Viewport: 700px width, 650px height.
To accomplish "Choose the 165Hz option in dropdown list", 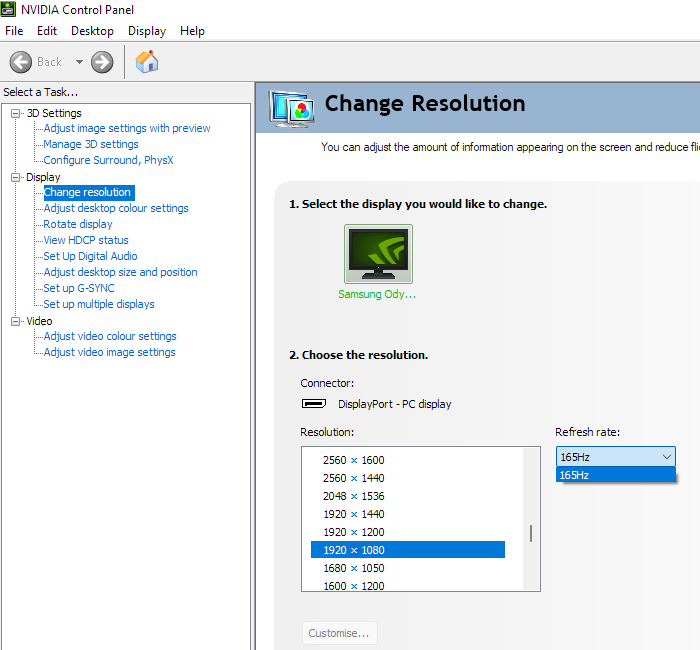I will [x=616, y=475].
